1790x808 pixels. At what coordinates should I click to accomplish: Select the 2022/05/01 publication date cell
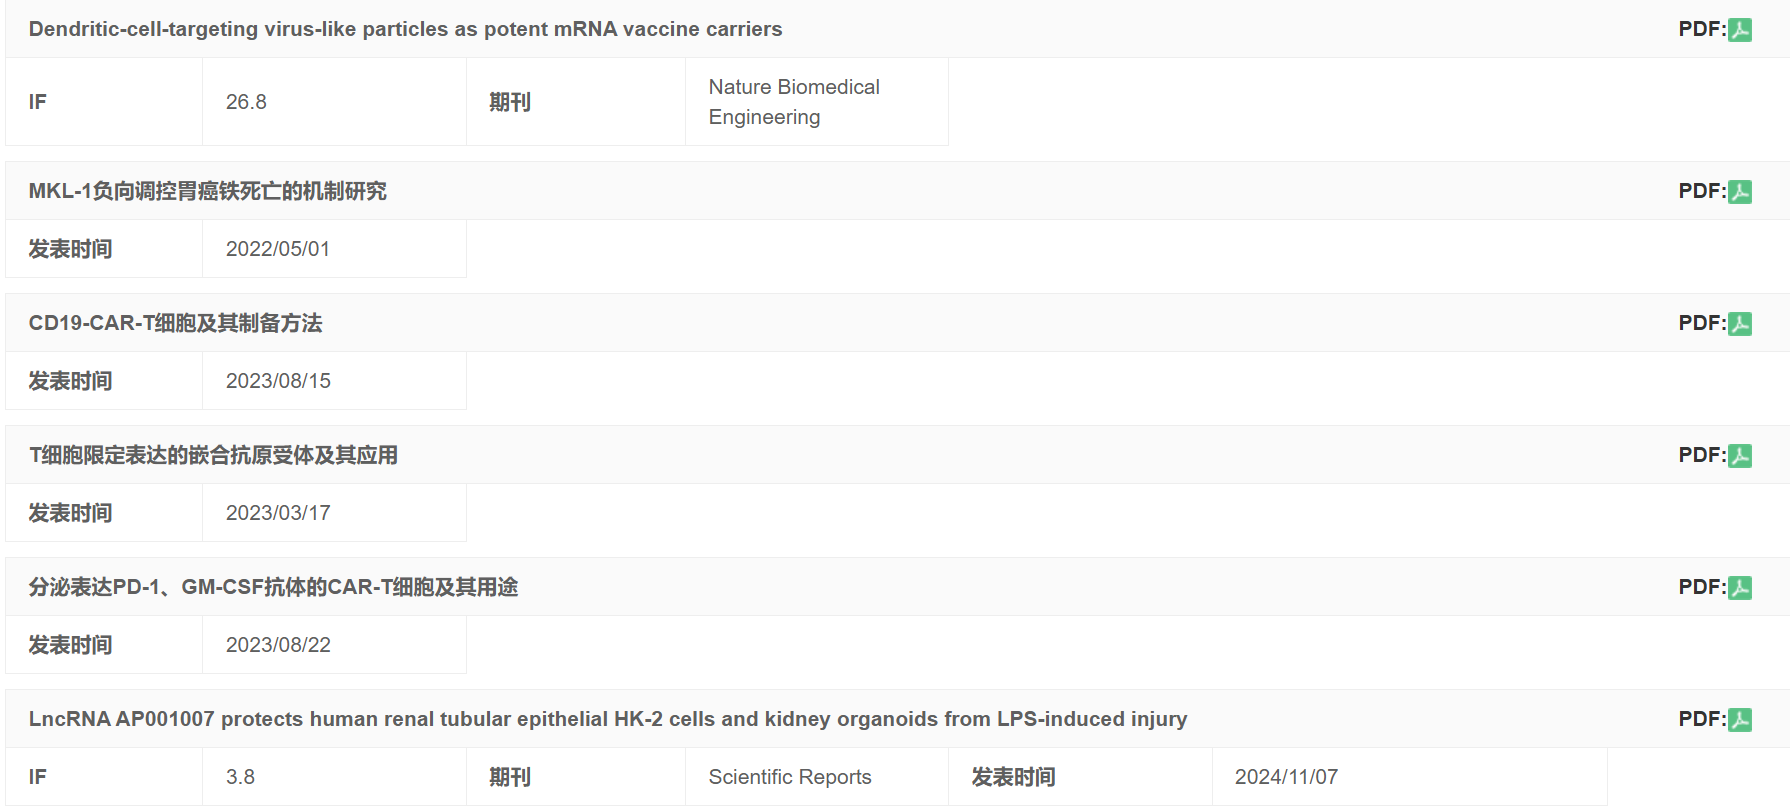point(277,248)
